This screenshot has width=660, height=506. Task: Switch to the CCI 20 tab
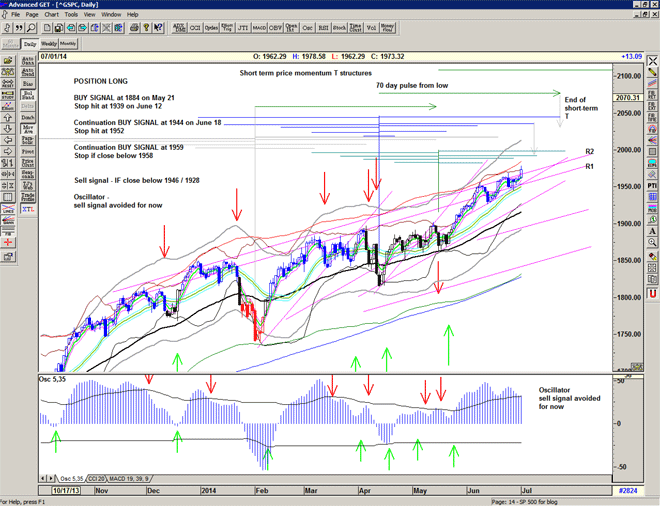pyautogui.click(x=99, y=479)
